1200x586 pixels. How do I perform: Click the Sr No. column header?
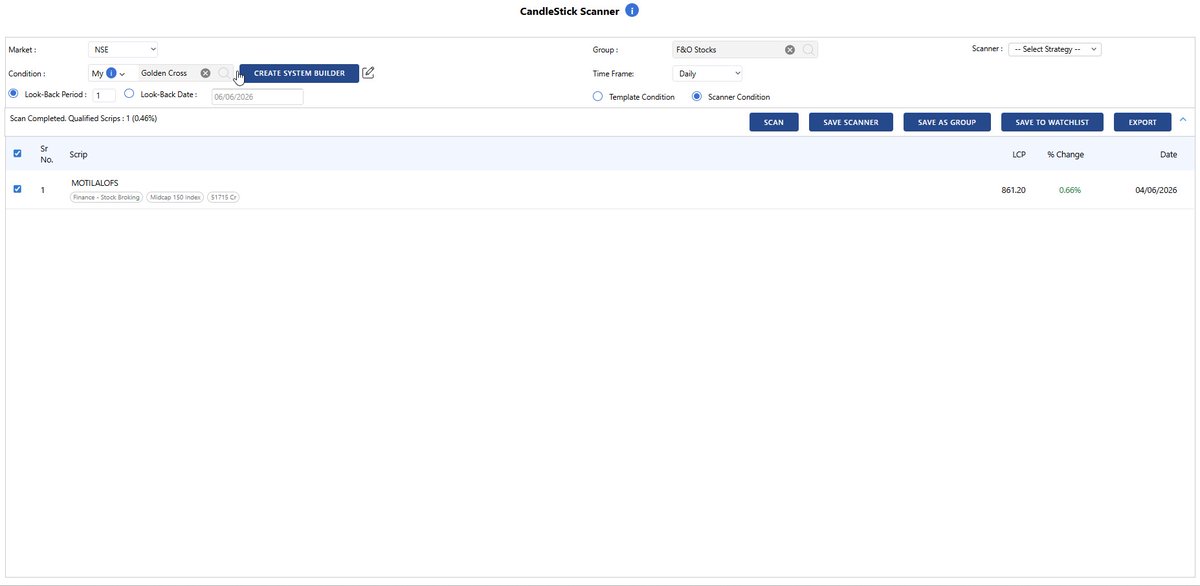click(47, 154)
